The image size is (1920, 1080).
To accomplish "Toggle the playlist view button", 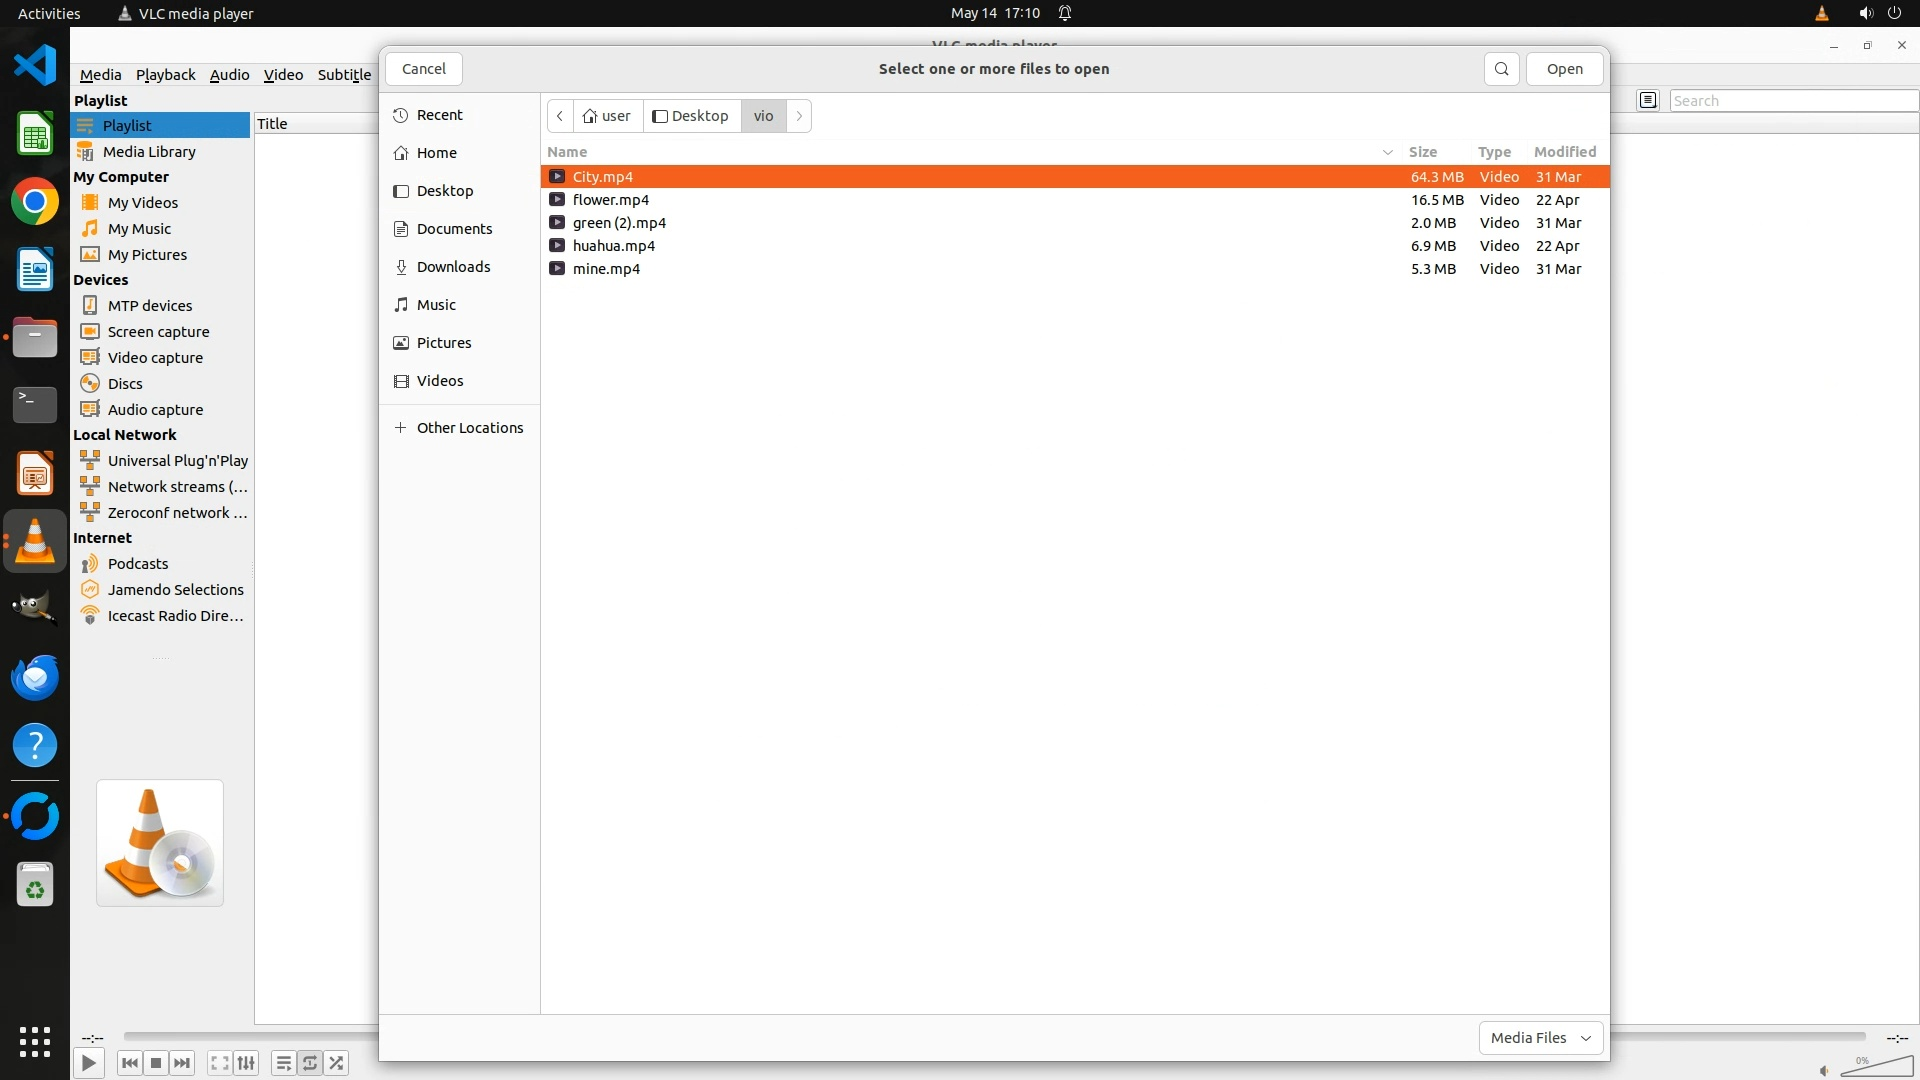I will (283, 1063).
